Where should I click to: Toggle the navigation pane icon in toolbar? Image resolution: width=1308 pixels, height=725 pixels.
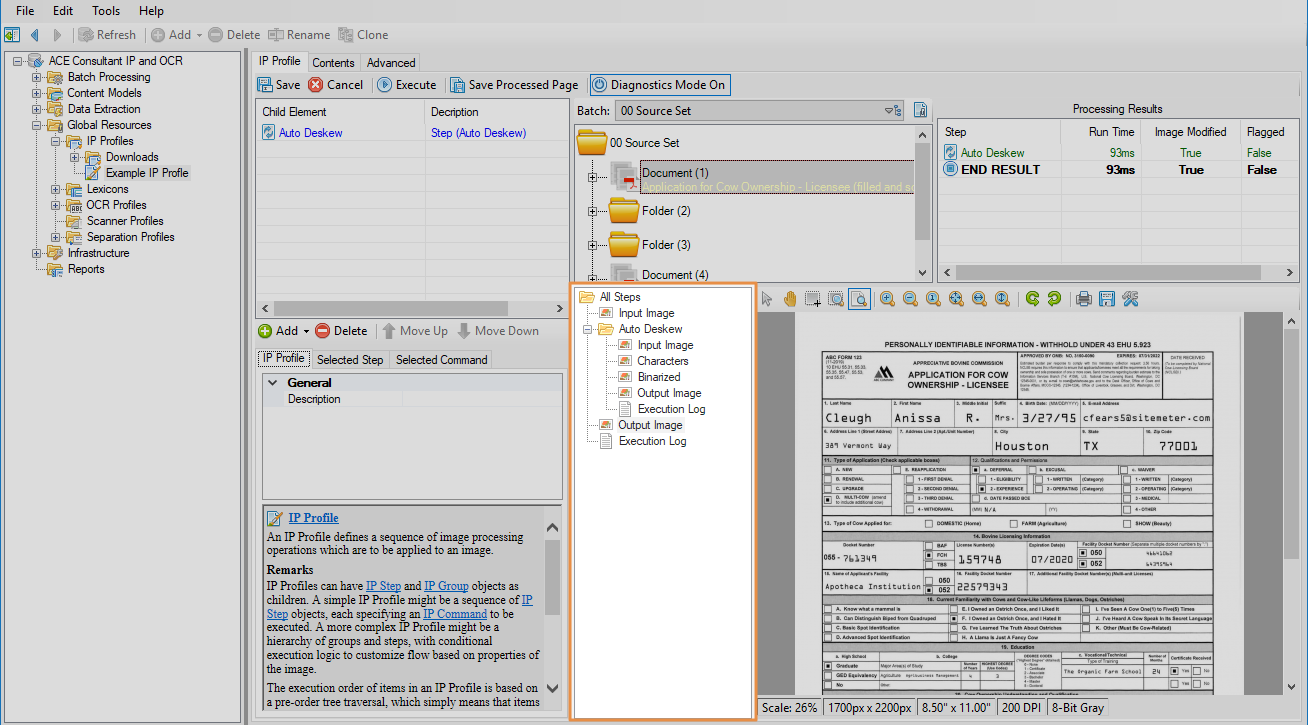tap(12, 35)
